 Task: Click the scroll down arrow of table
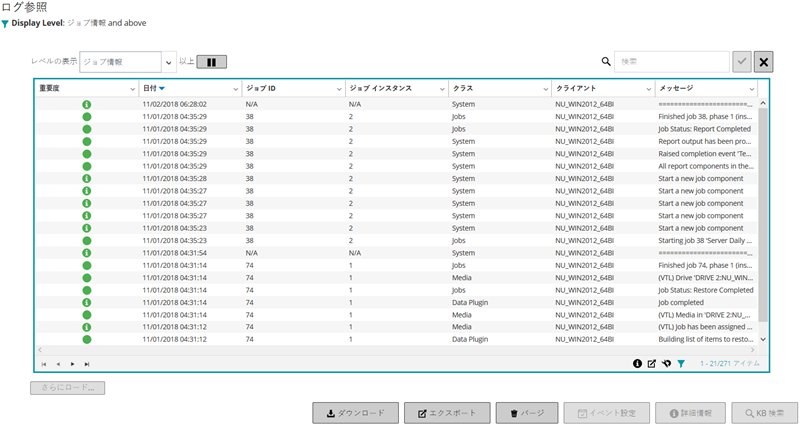[763, 339]
